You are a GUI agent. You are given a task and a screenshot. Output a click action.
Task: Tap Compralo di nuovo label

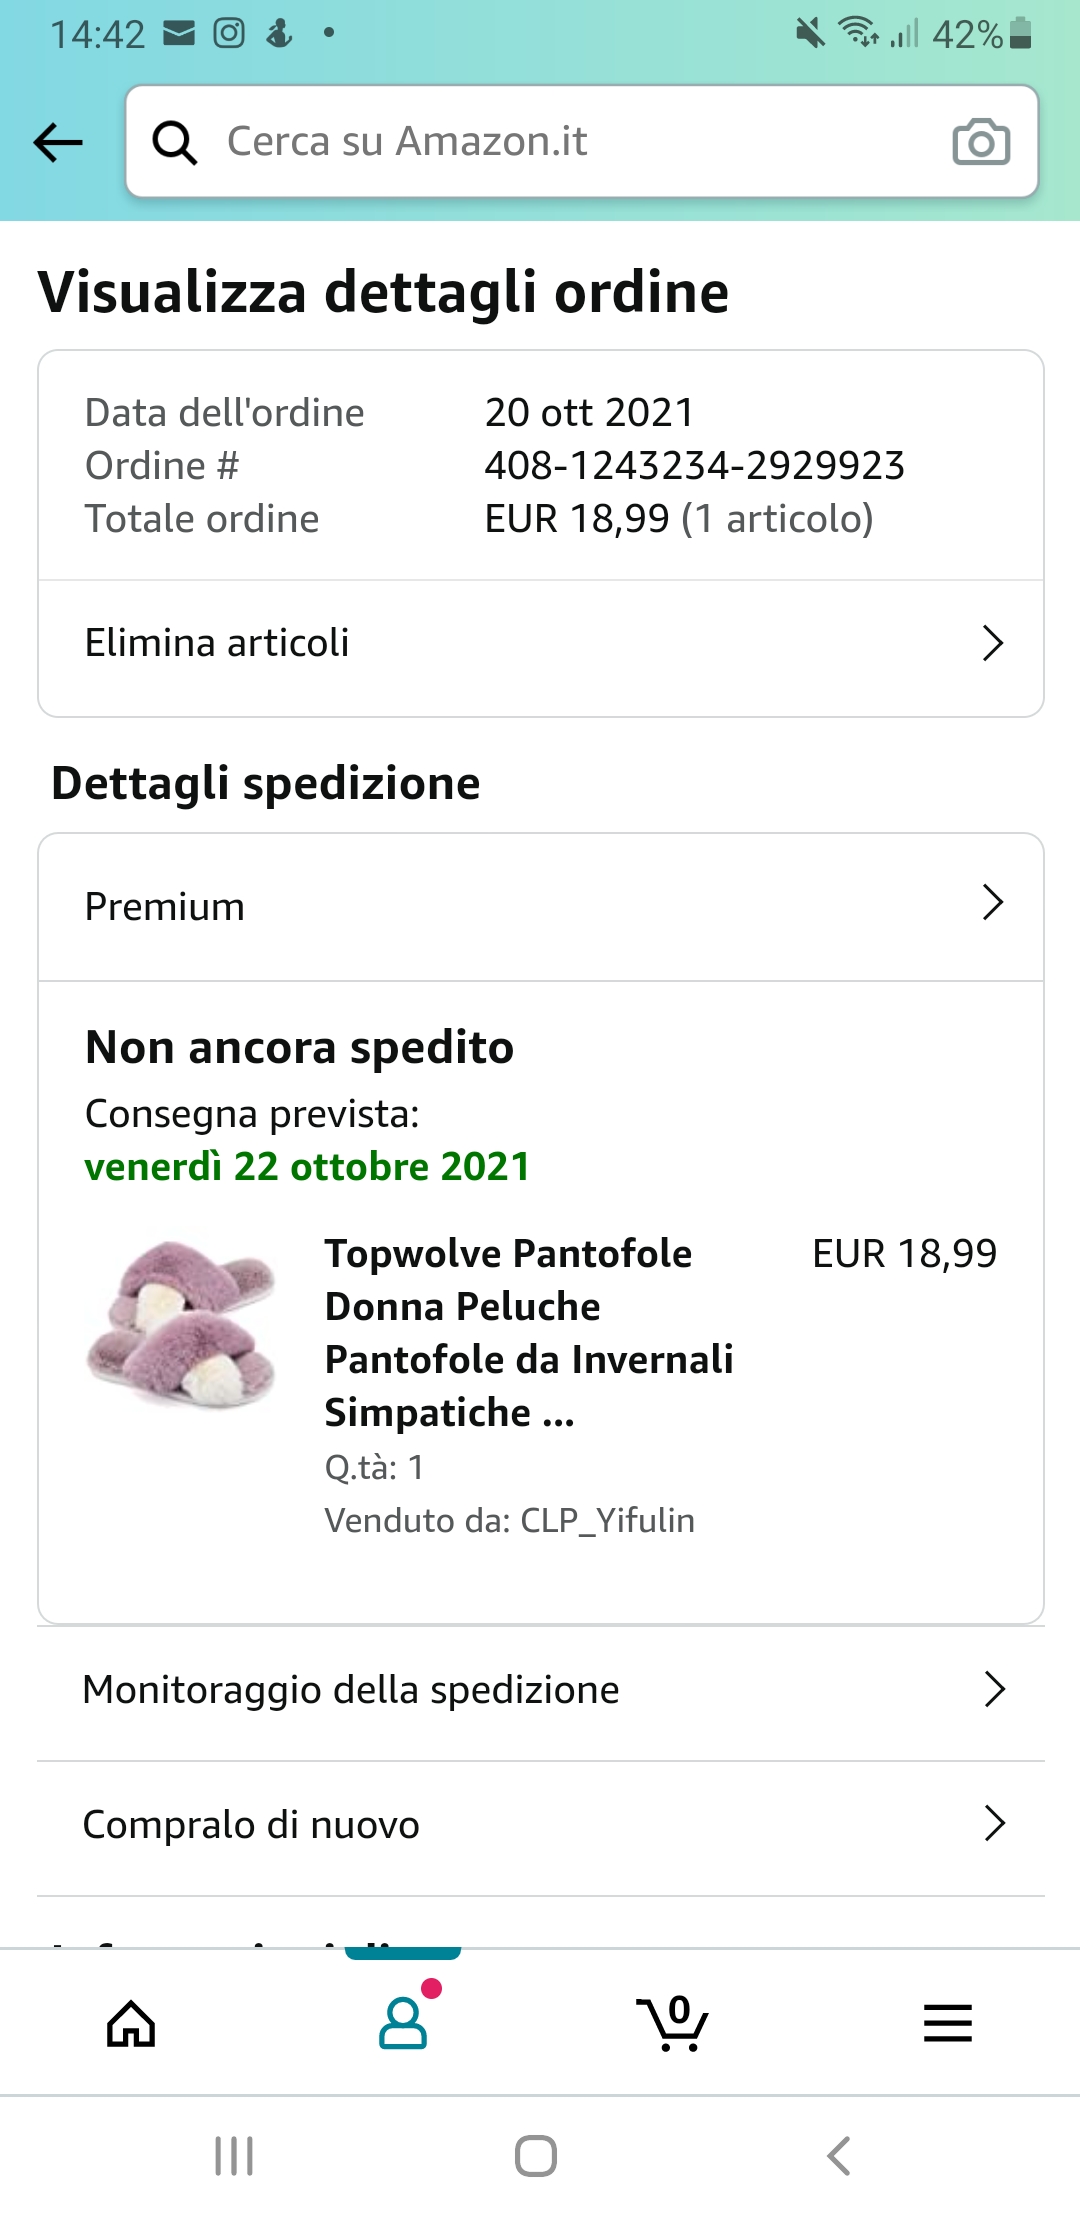point(251,1825)
